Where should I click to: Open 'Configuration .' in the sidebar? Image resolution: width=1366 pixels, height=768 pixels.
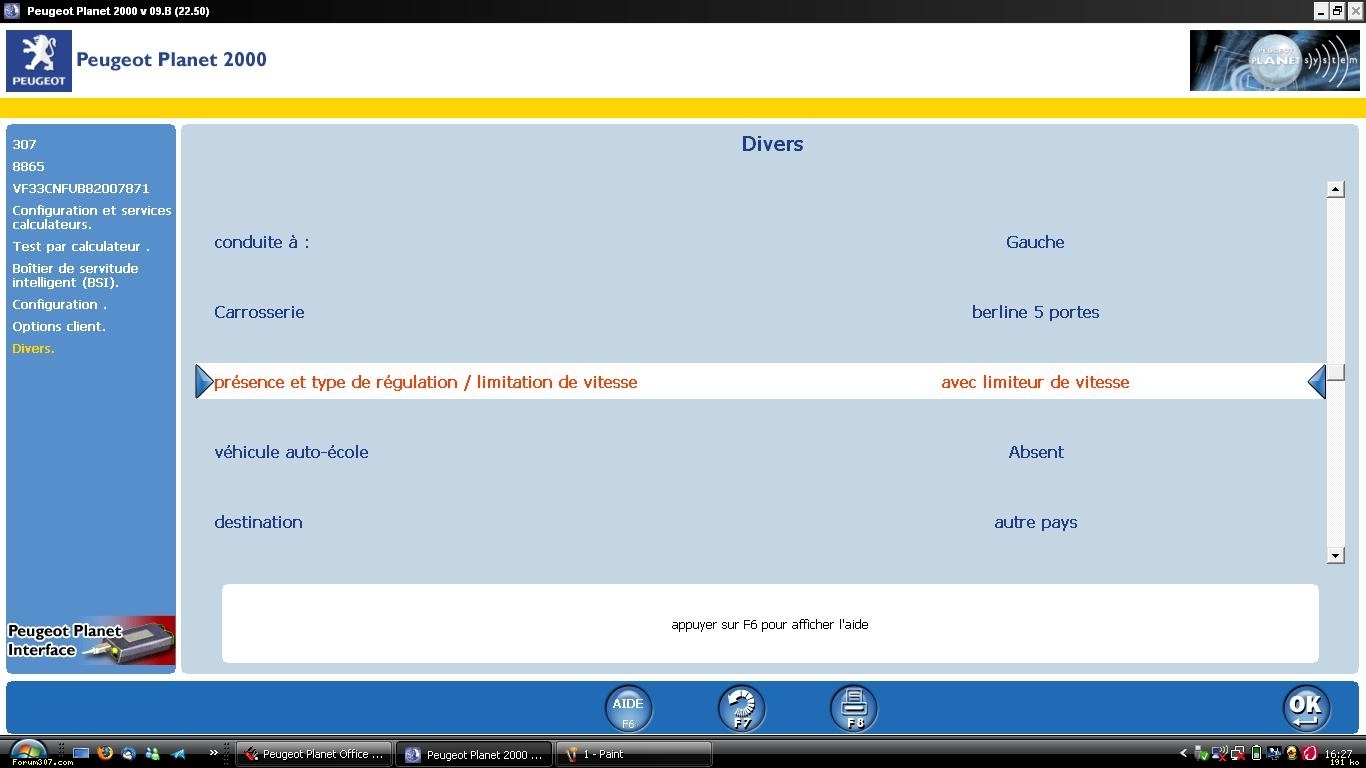[59, 304]
